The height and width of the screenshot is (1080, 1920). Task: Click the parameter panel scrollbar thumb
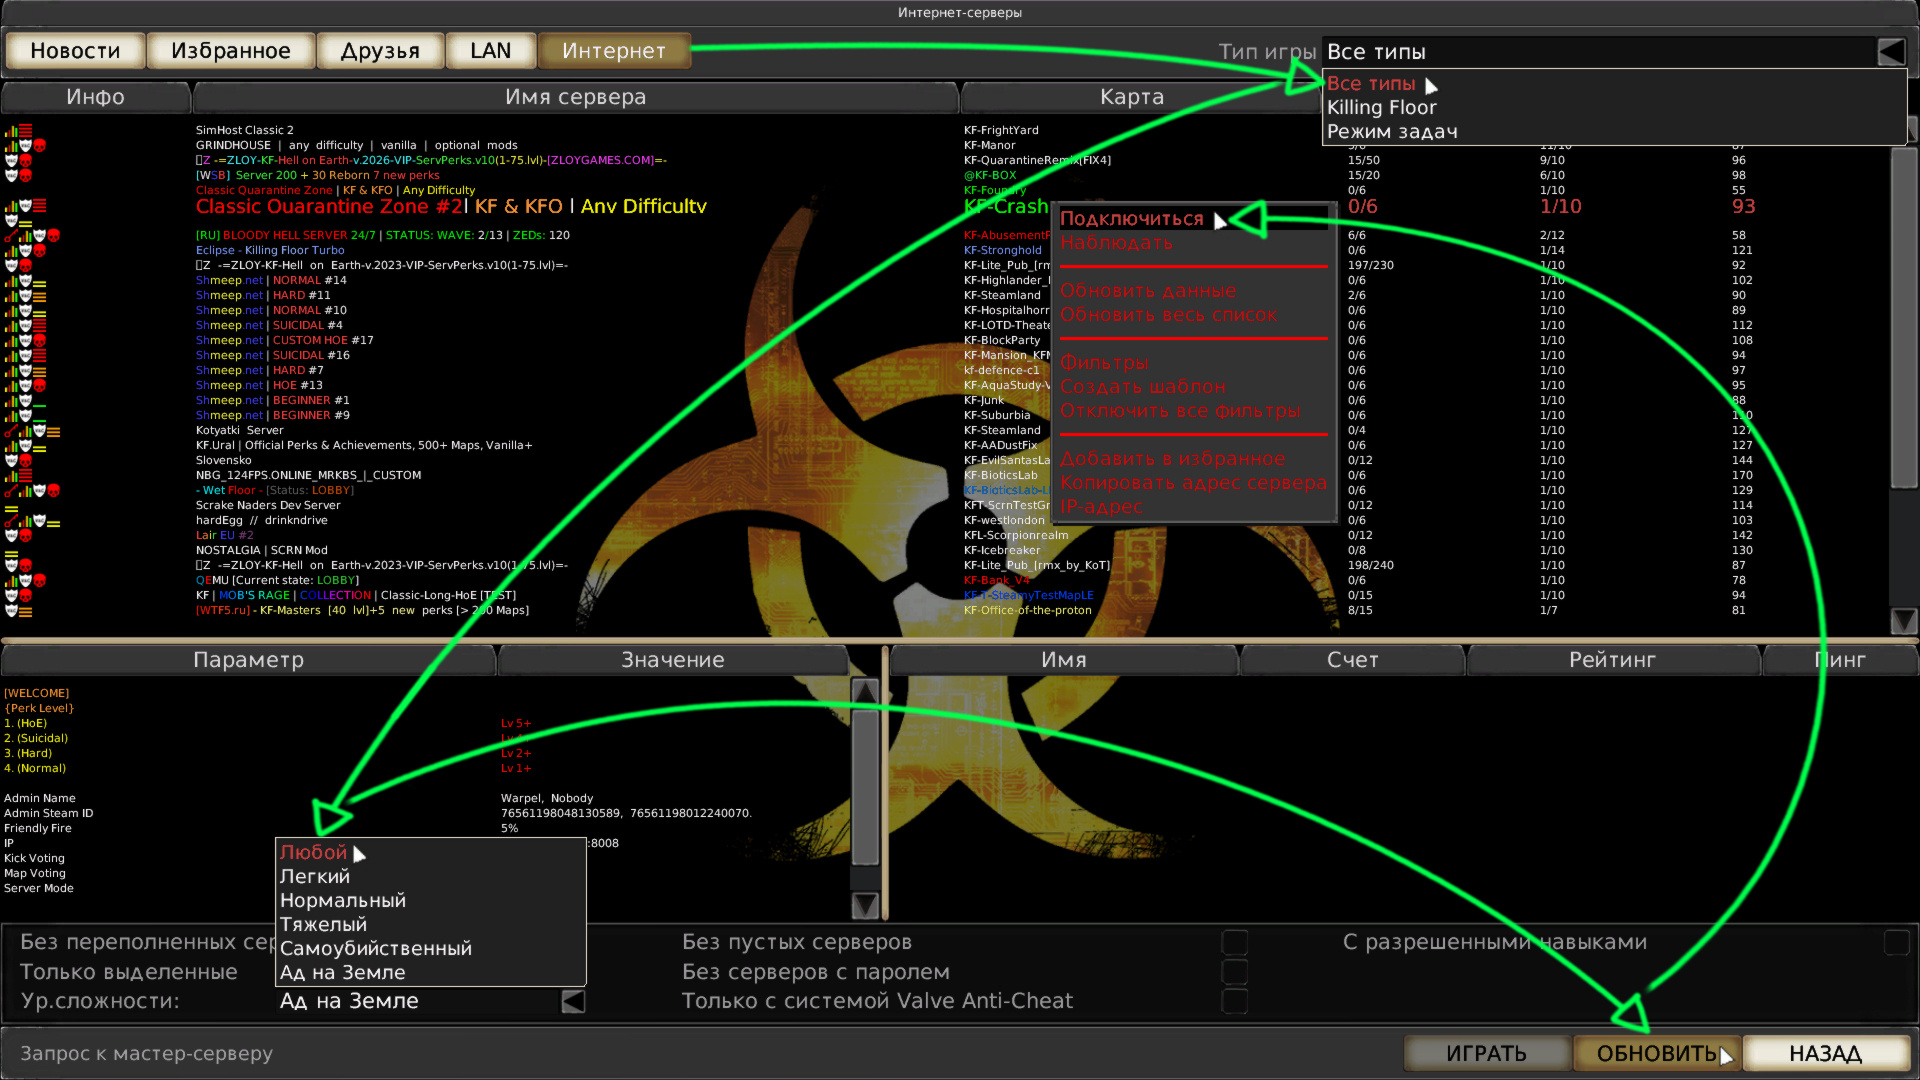pyautogui.click(x=865, y=787)
